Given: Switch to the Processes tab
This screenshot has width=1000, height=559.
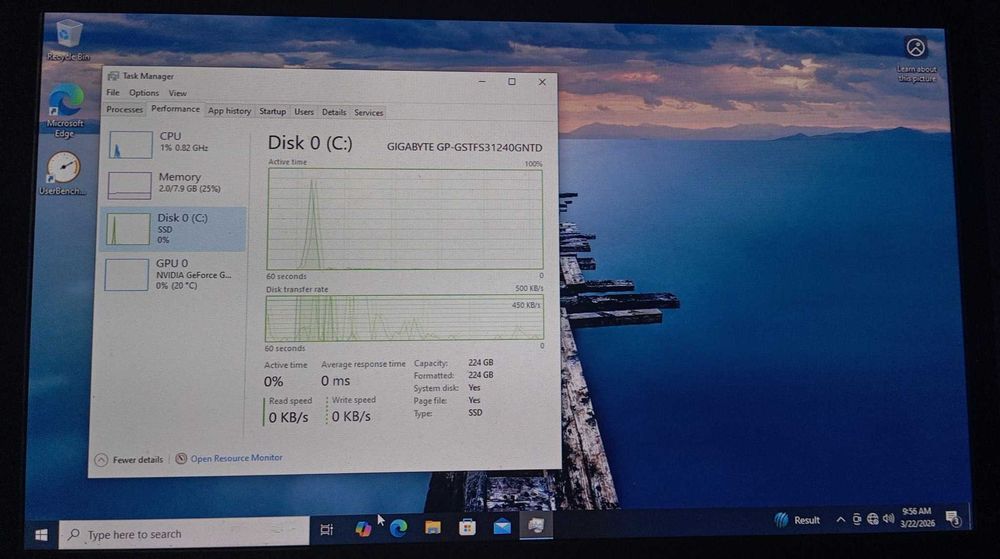Looking at the screenshot, I should click(x=124, y=110).
